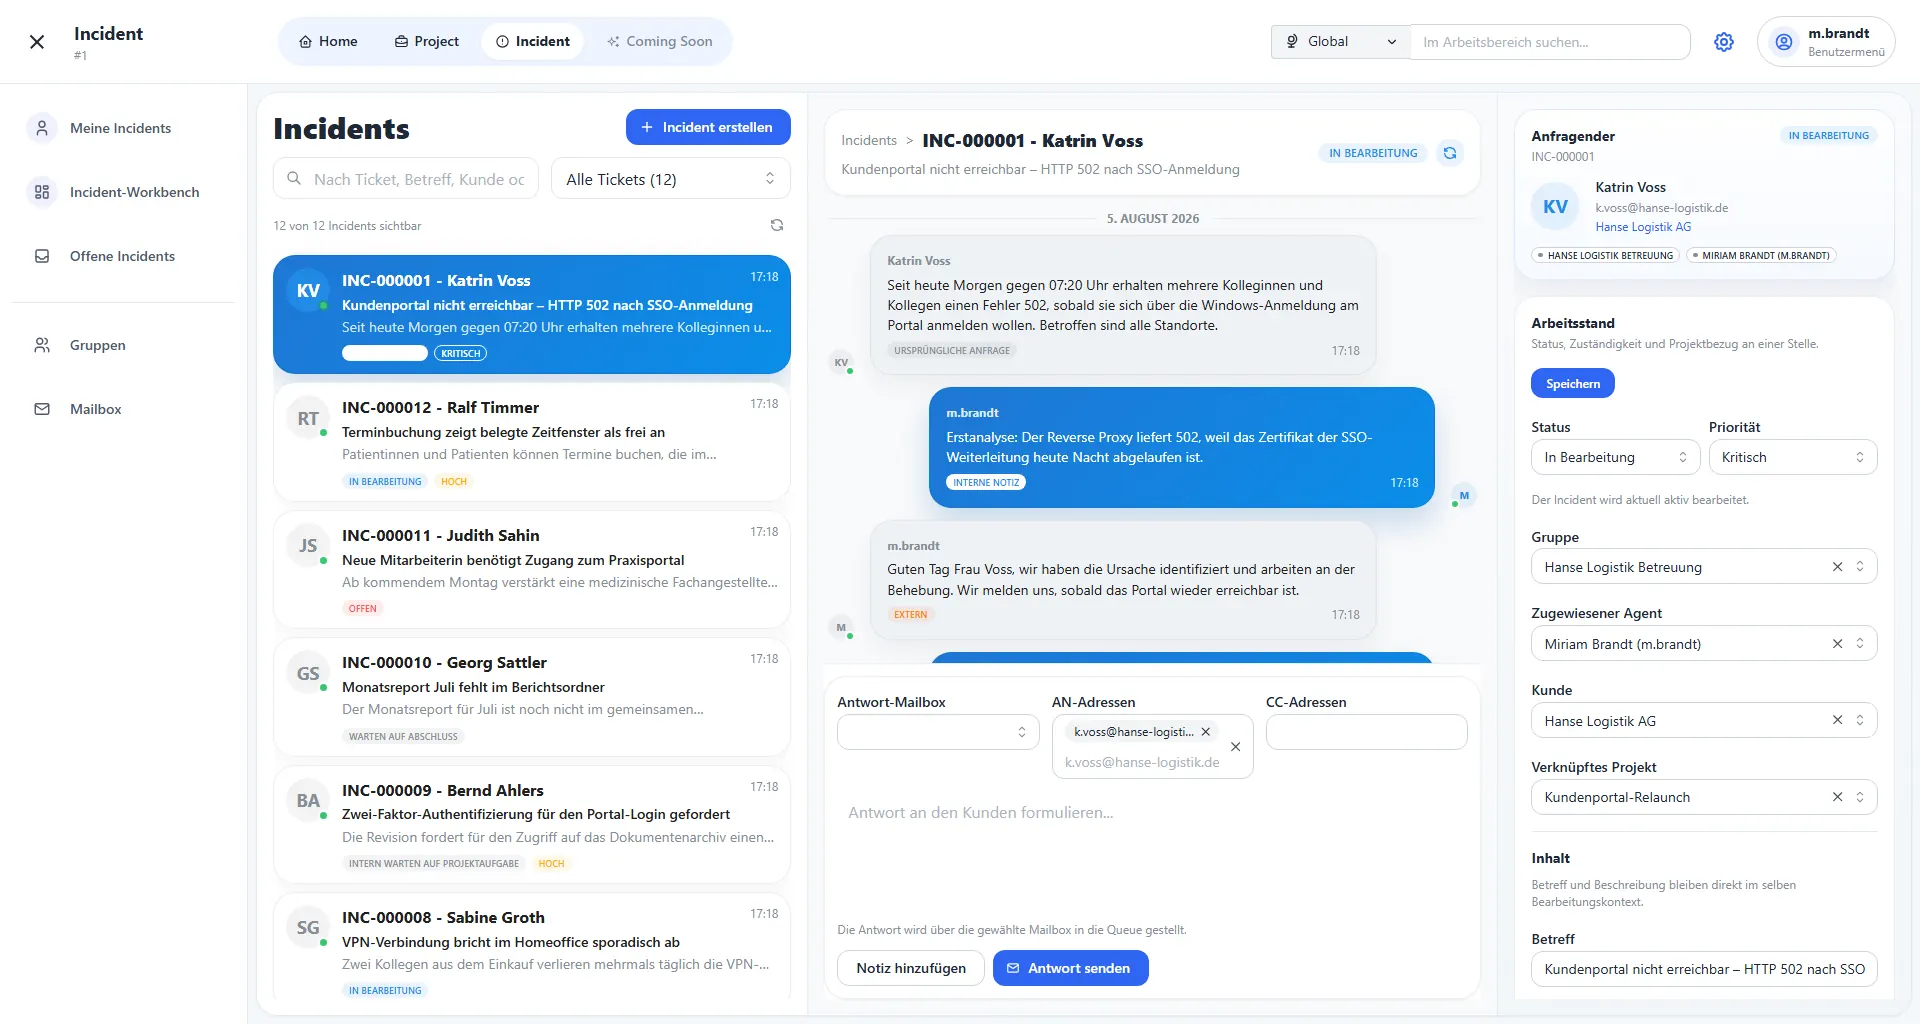Click the small KV sender avatar beside Katrin's message
1920x1024 pixels.
(x=841, y=363)
